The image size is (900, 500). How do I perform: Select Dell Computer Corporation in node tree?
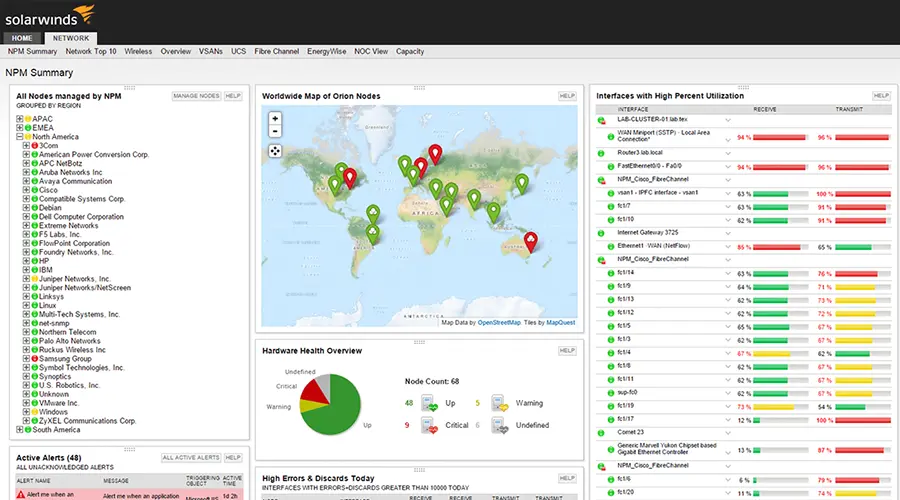[x=81, y=217]
